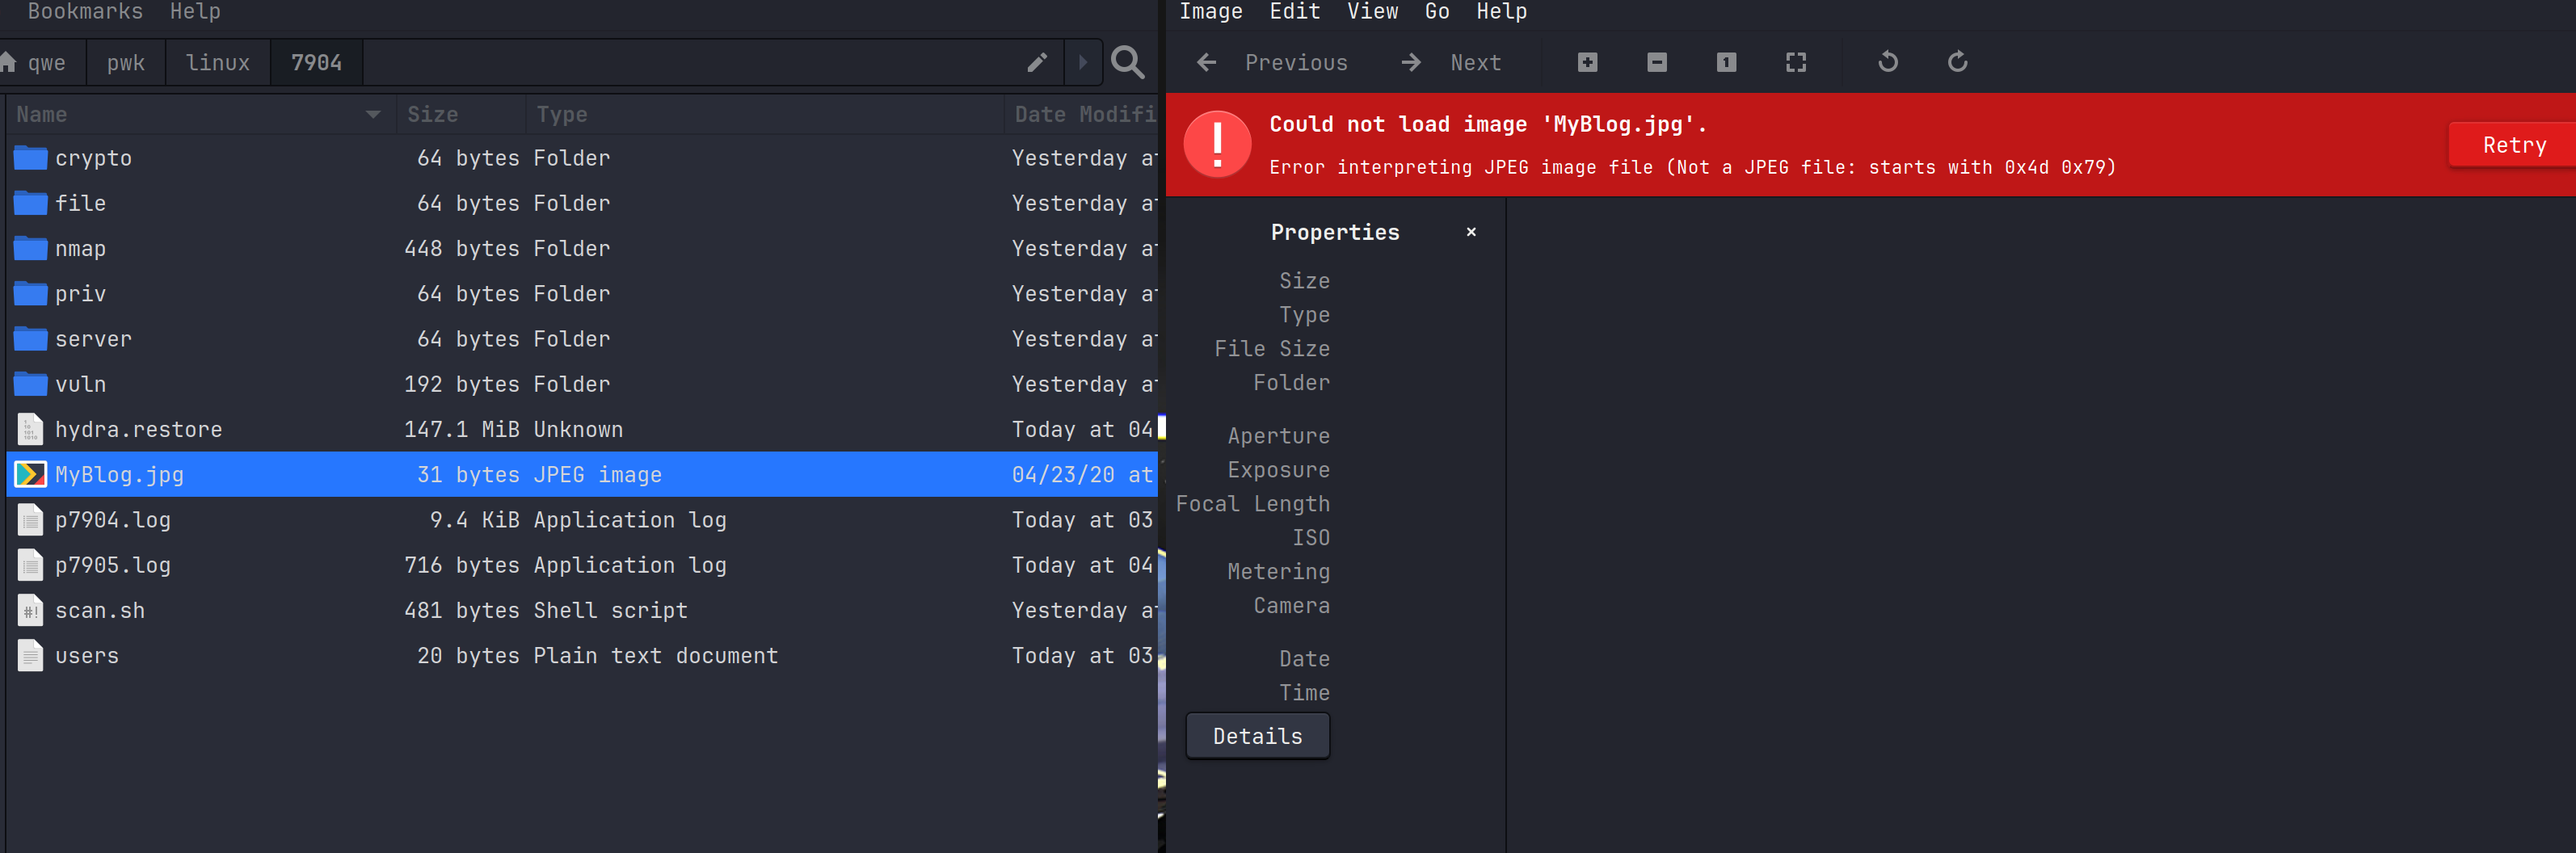Select the file folder icon

click(30, 203)
